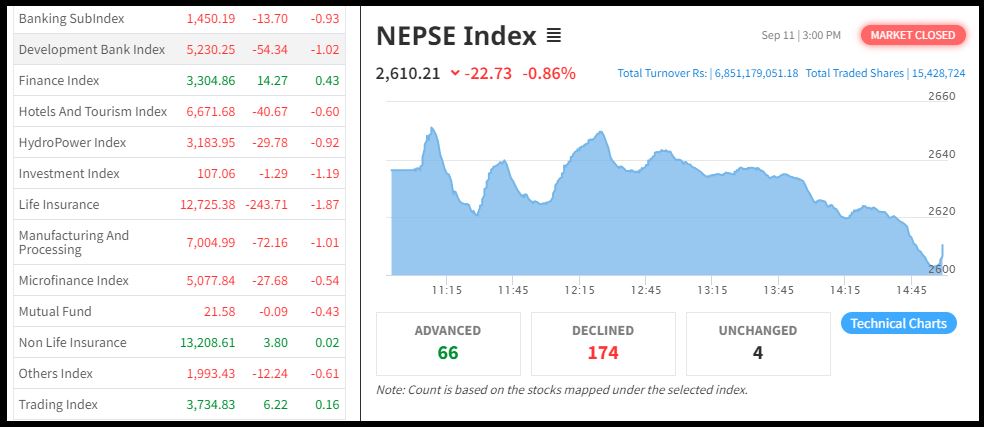This screenshot has height=427, width=984.
Task: Open the Technical Charts button
Action: (899, 323)
